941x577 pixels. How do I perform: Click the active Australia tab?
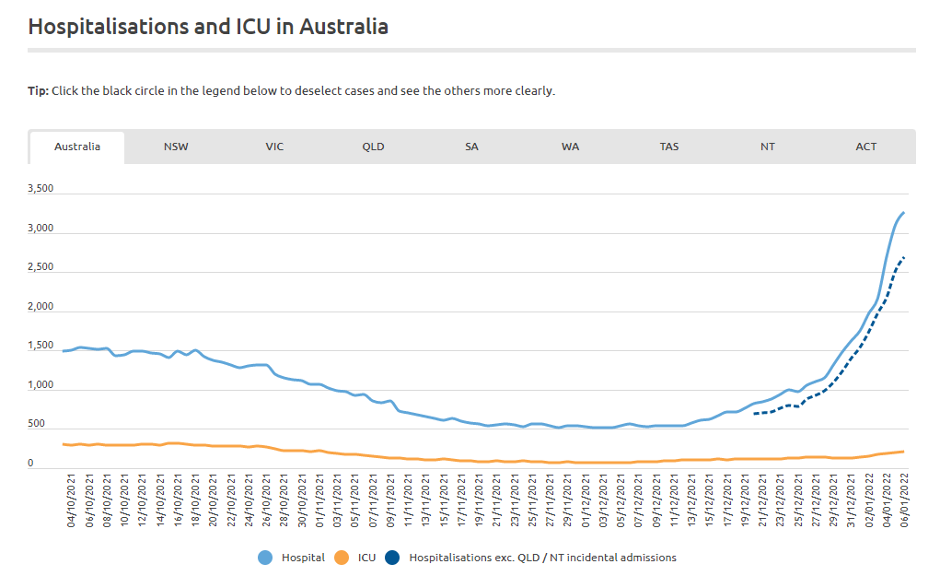point(77,147)
